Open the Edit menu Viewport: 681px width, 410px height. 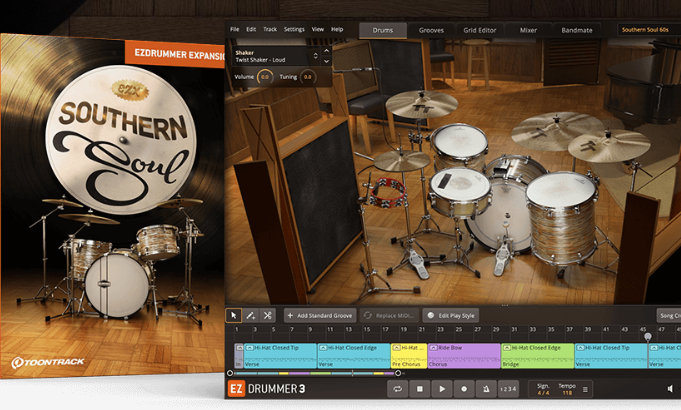tap(251, 29)
